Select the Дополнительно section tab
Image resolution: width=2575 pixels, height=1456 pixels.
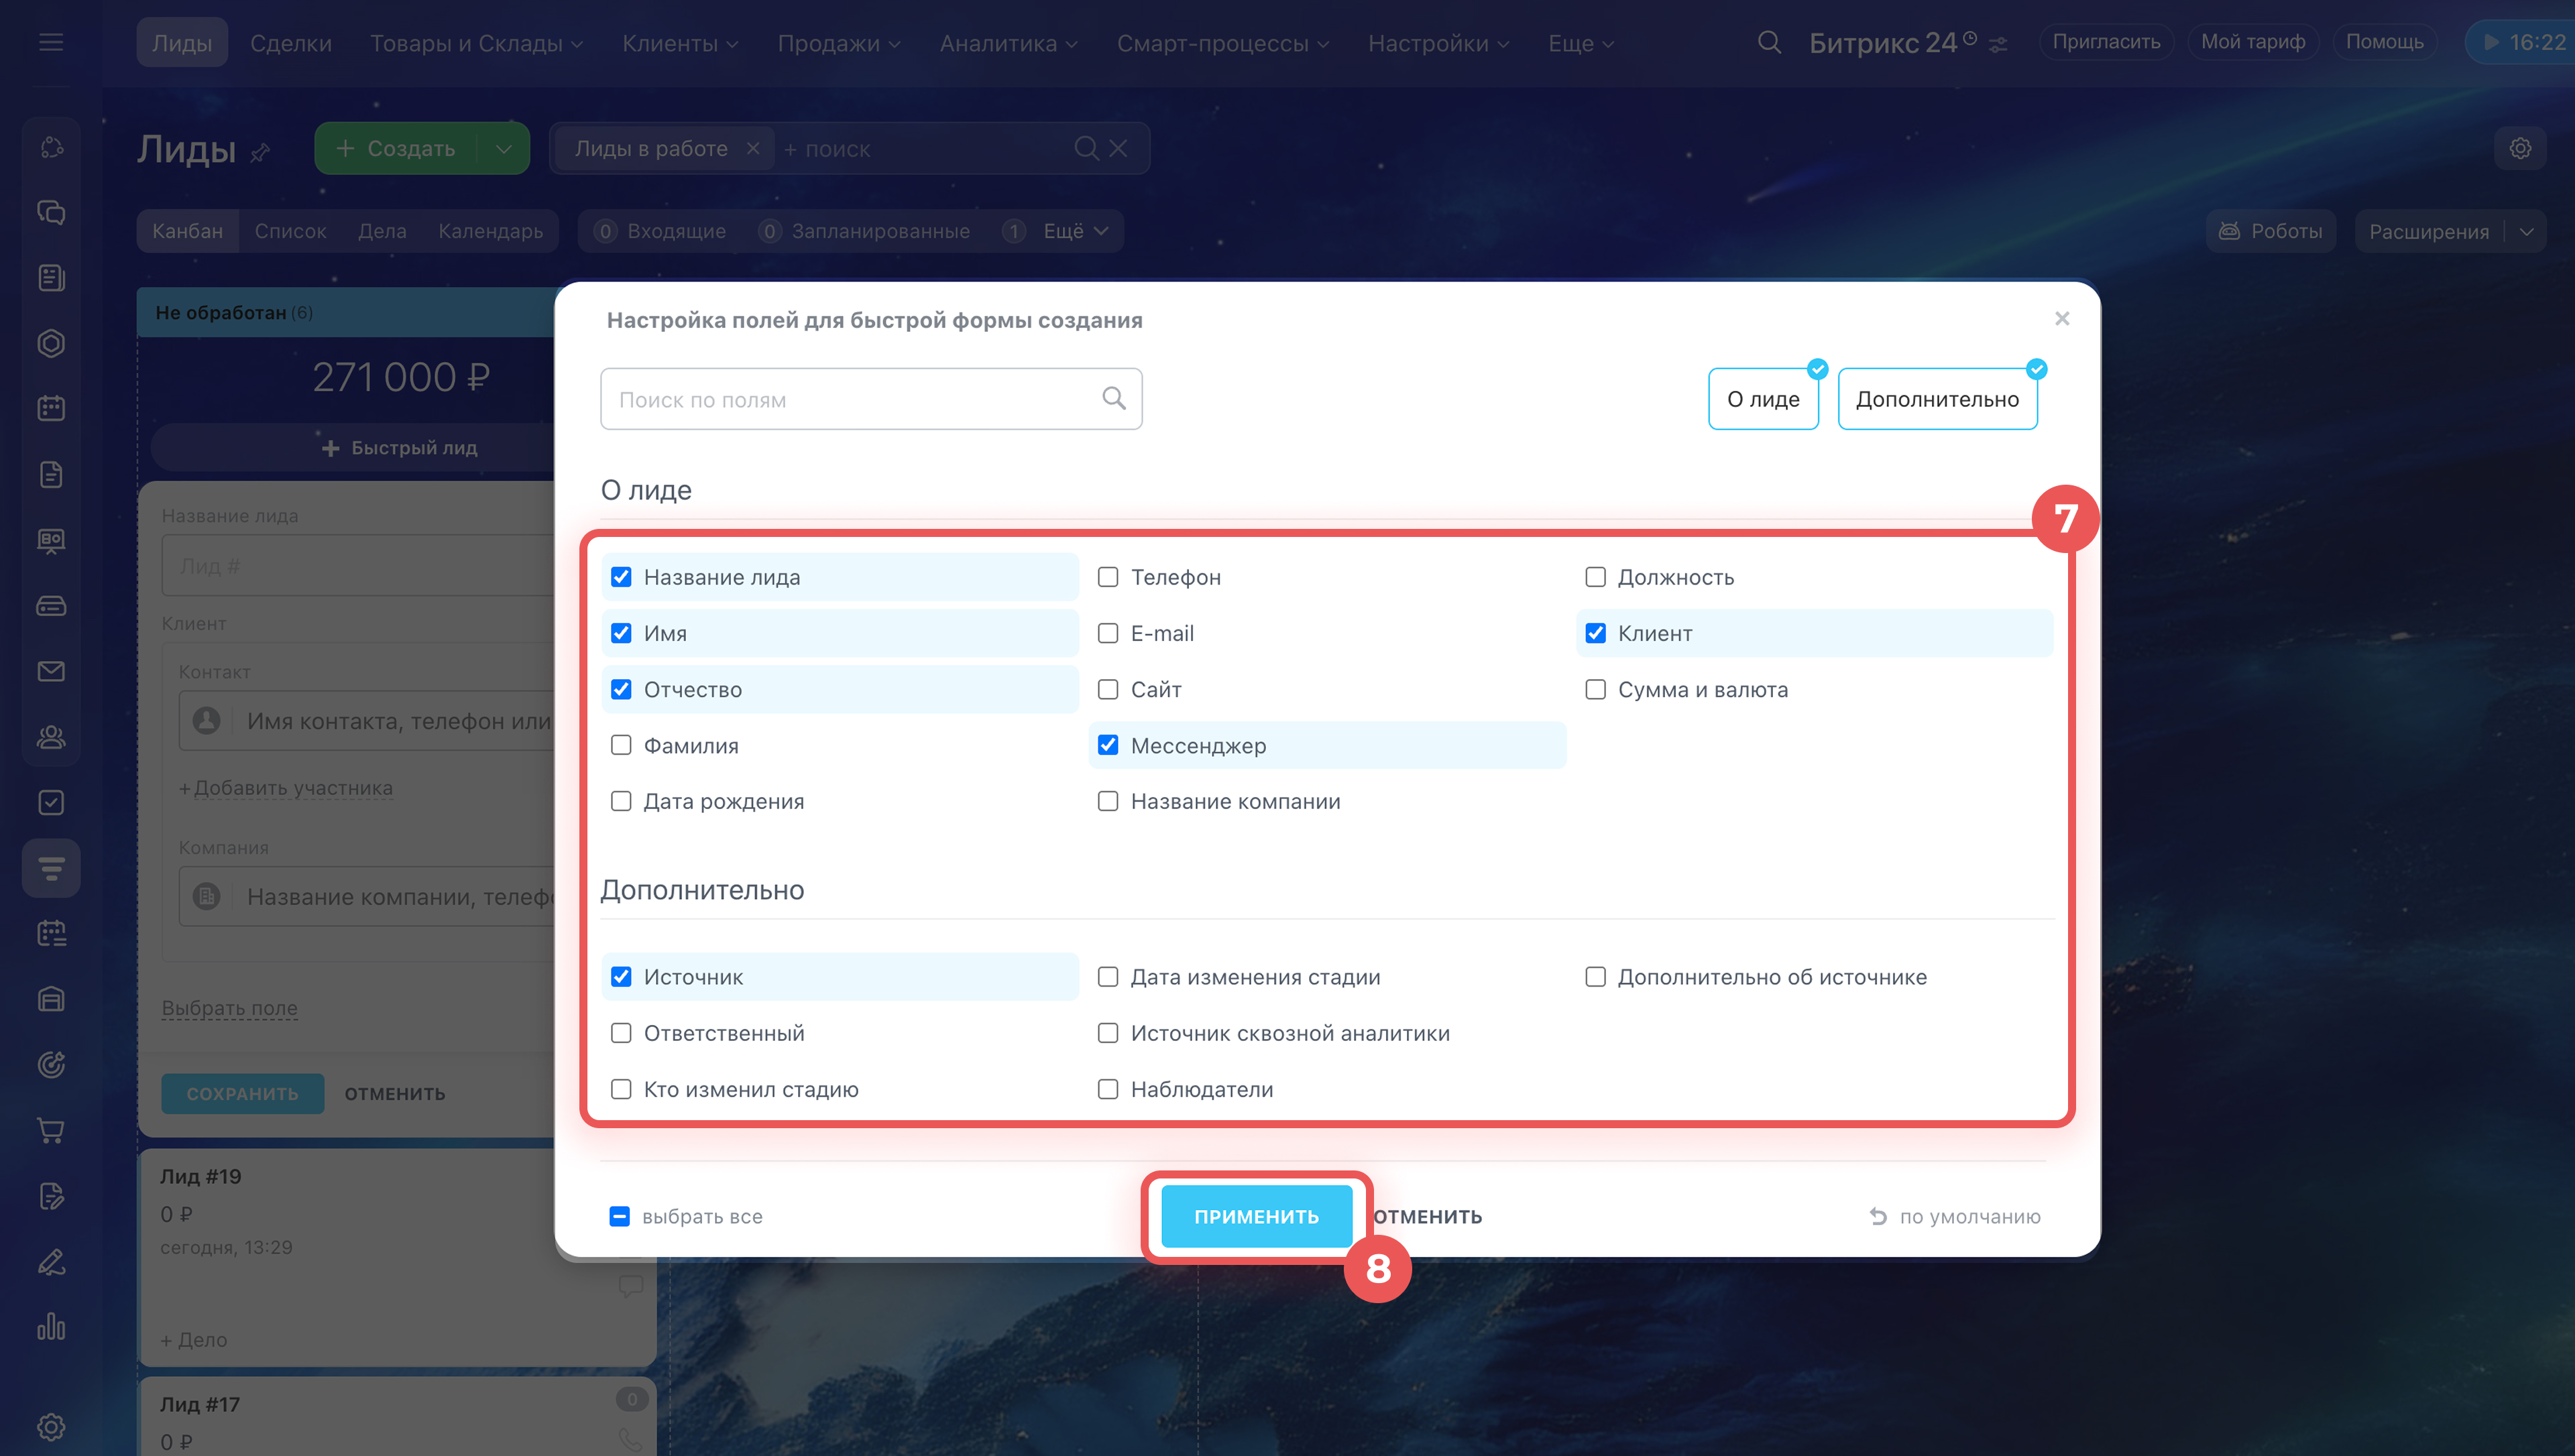(1937, 399)
